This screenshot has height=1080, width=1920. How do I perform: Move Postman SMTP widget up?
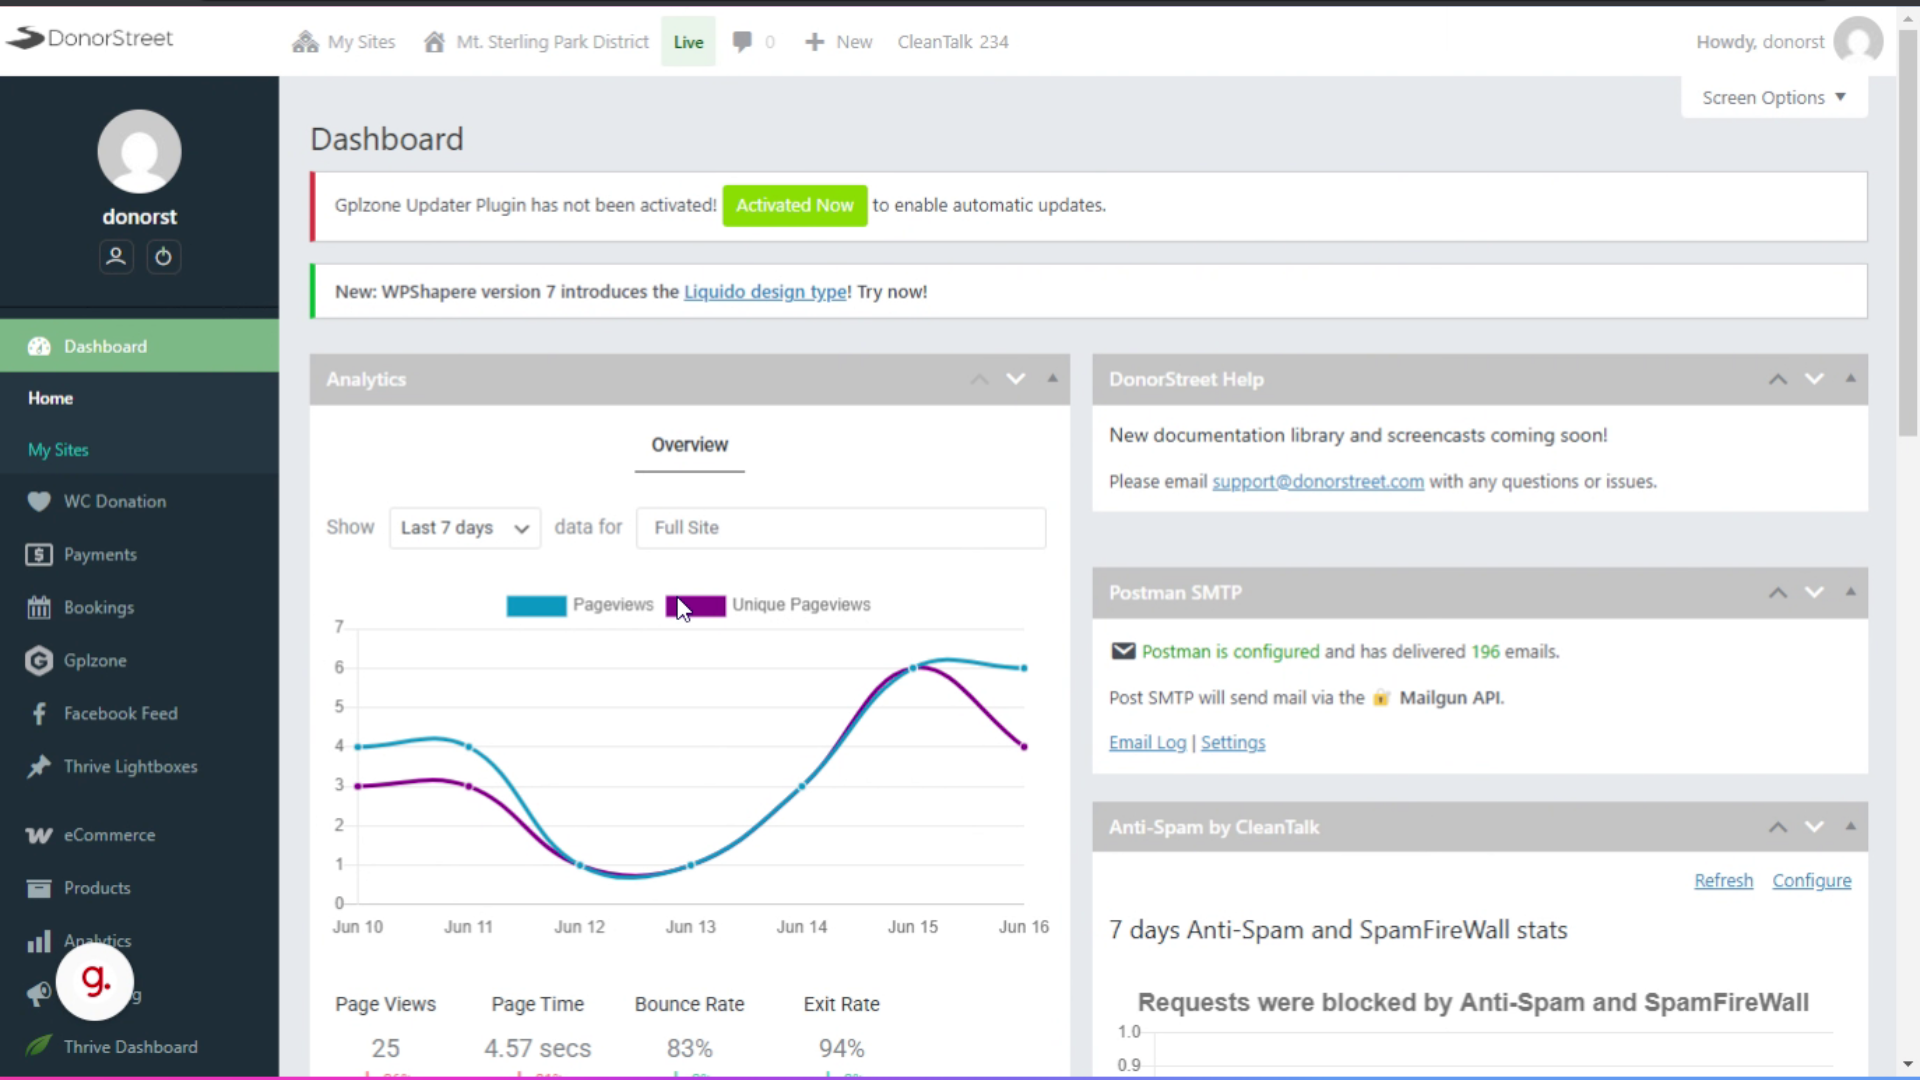pos(1778,593)
